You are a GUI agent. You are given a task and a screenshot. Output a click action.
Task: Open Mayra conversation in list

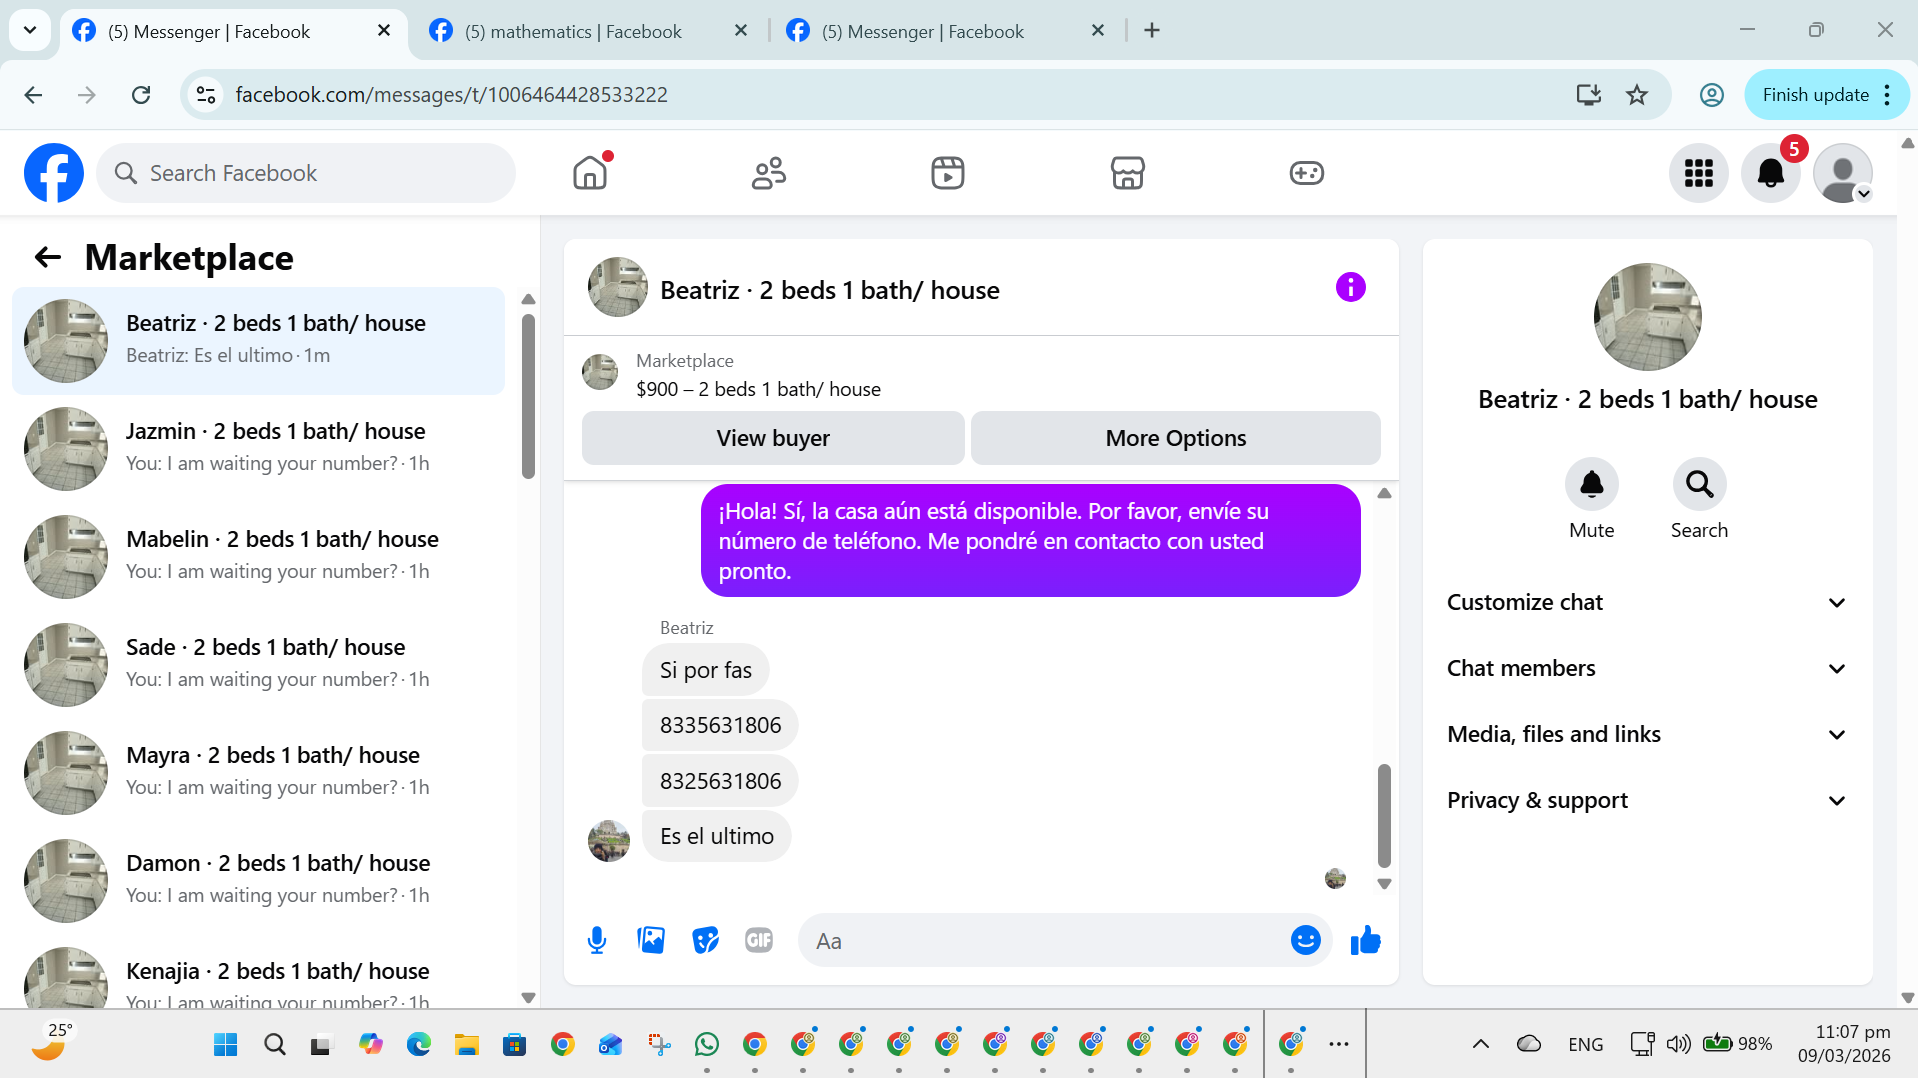click(x=258, y=773)
